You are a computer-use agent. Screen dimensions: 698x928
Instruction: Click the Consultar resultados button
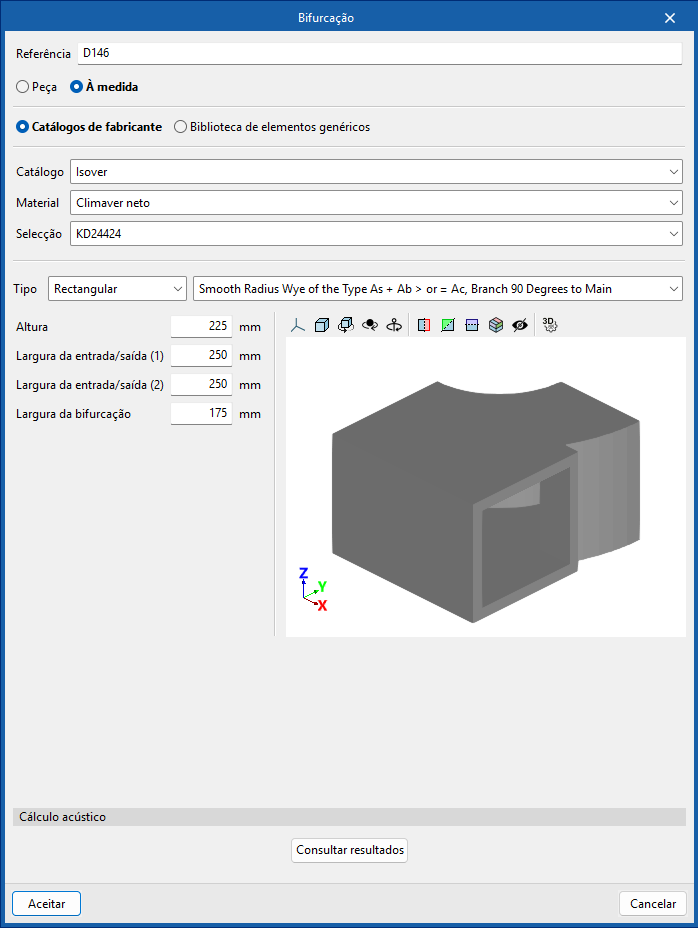pyautogui.click(x=349, y=850)
